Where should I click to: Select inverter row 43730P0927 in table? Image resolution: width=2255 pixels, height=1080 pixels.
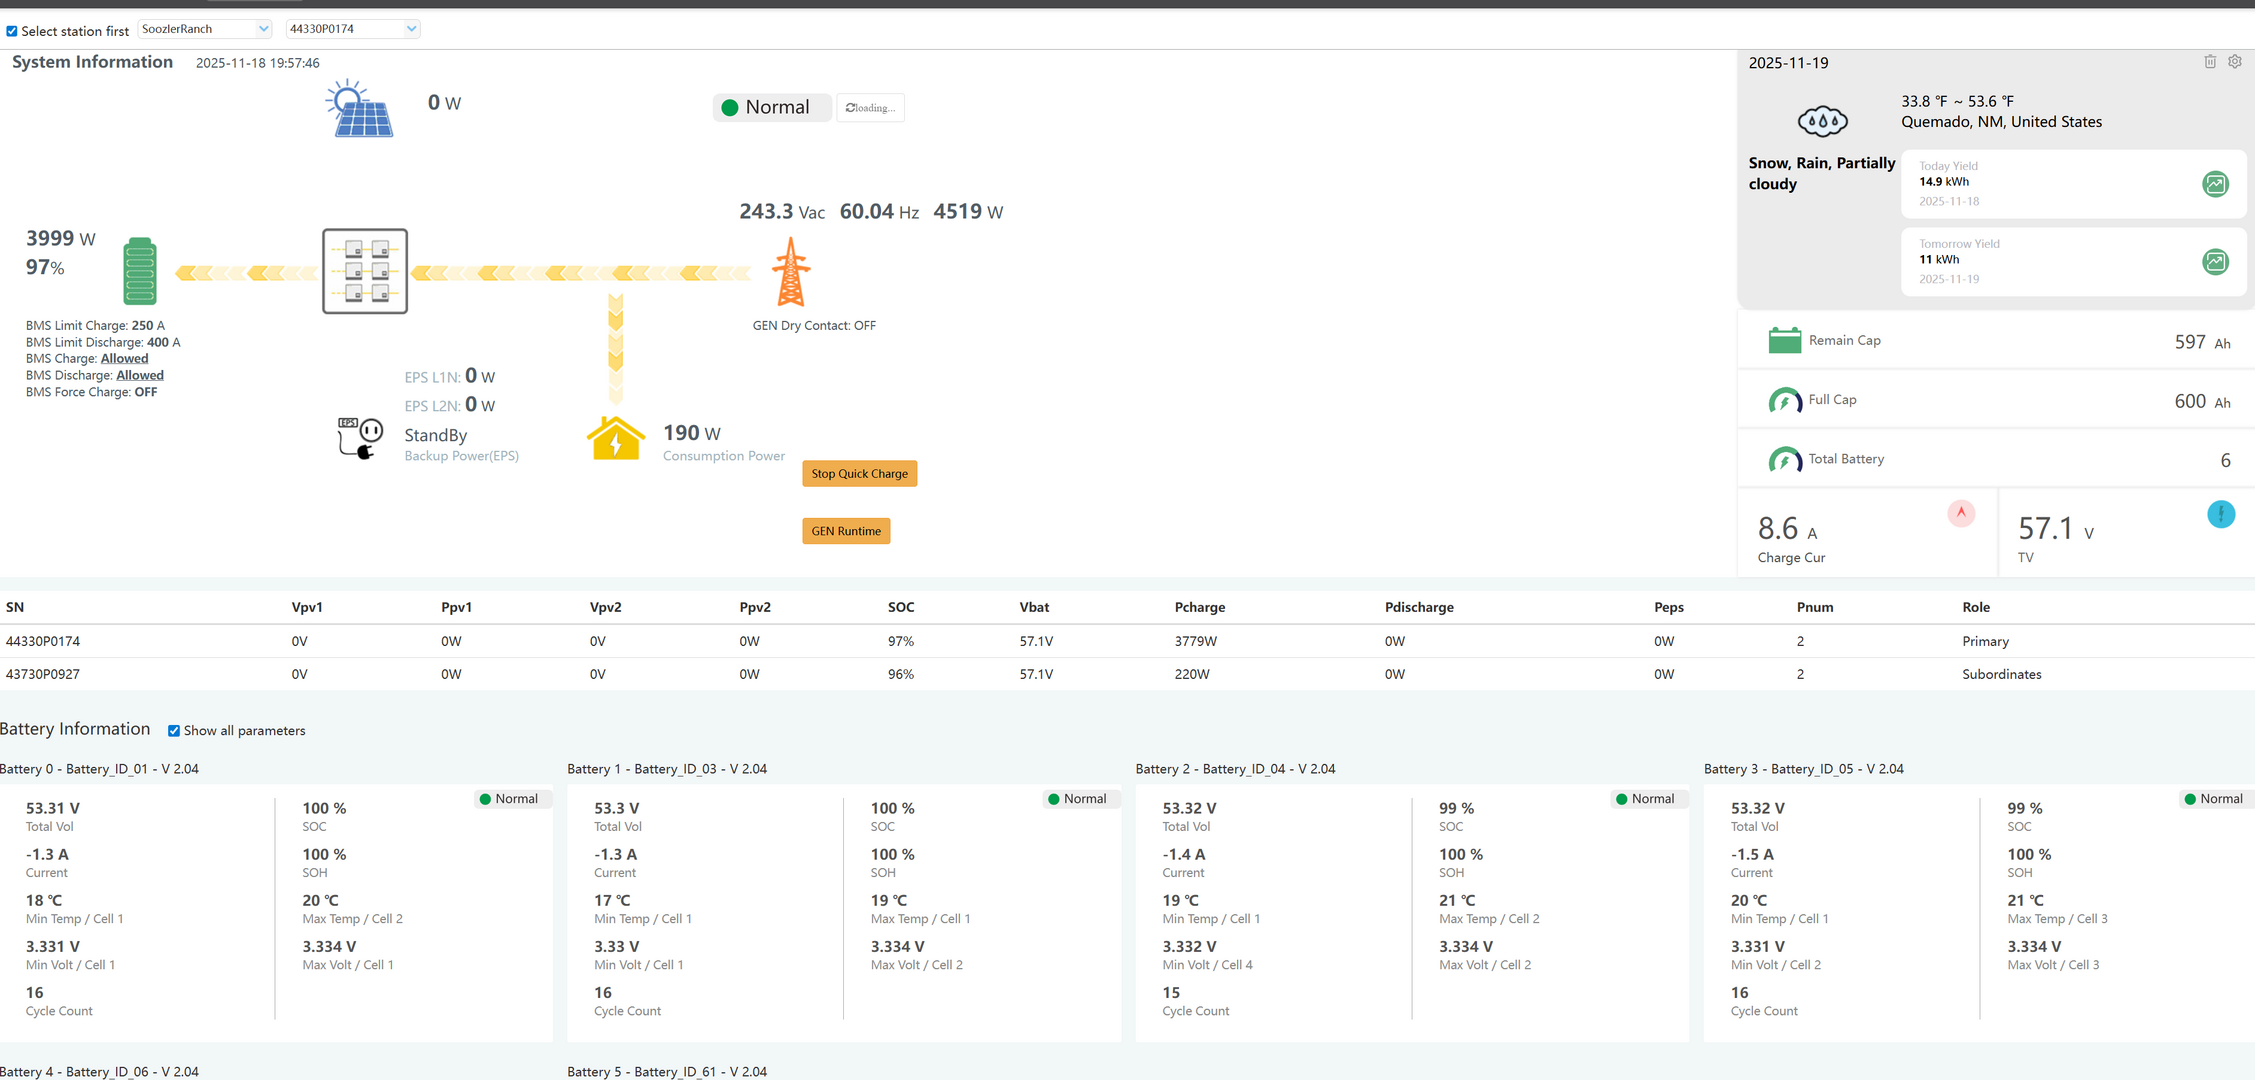click(43, 674)
